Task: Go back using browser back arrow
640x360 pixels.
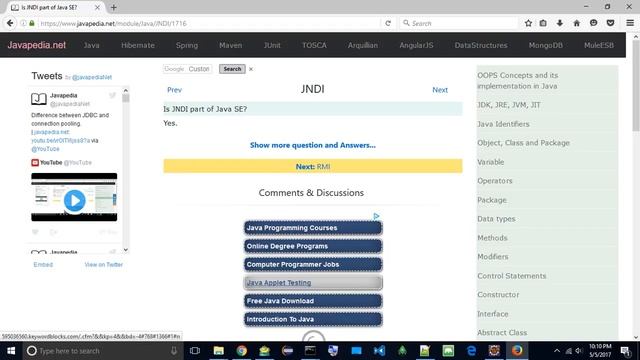Action: (10, 23)
